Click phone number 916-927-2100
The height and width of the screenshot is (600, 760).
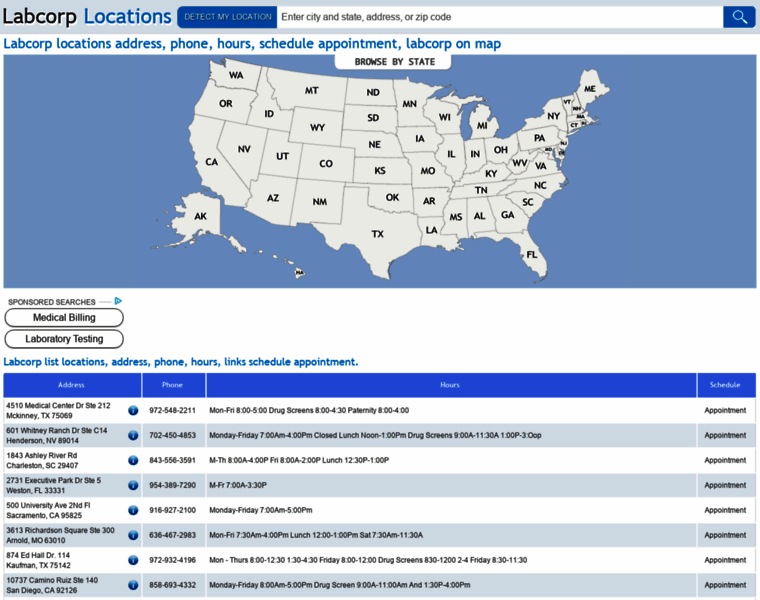tap(173, 510)
